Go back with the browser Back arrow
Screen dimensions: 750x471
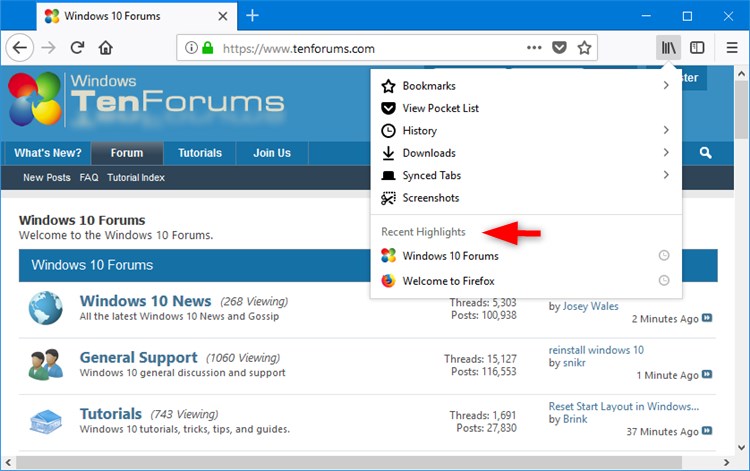[x=20, y=48]
